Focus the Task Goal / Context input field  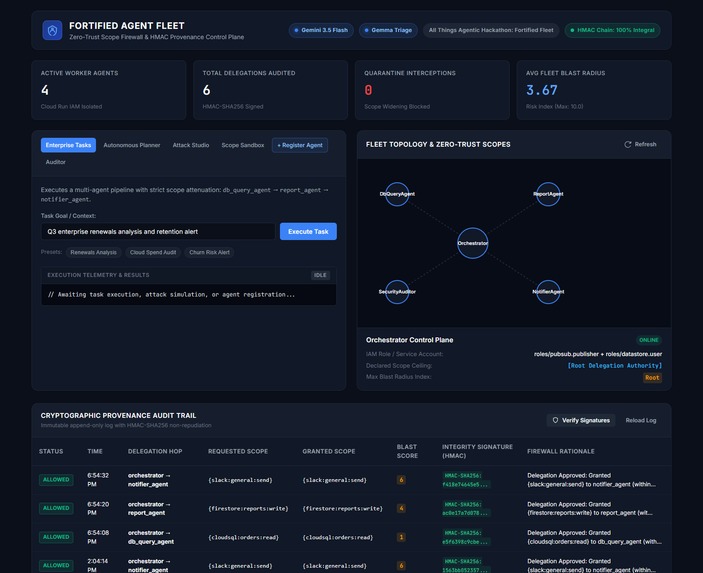[x=158, y=231]
